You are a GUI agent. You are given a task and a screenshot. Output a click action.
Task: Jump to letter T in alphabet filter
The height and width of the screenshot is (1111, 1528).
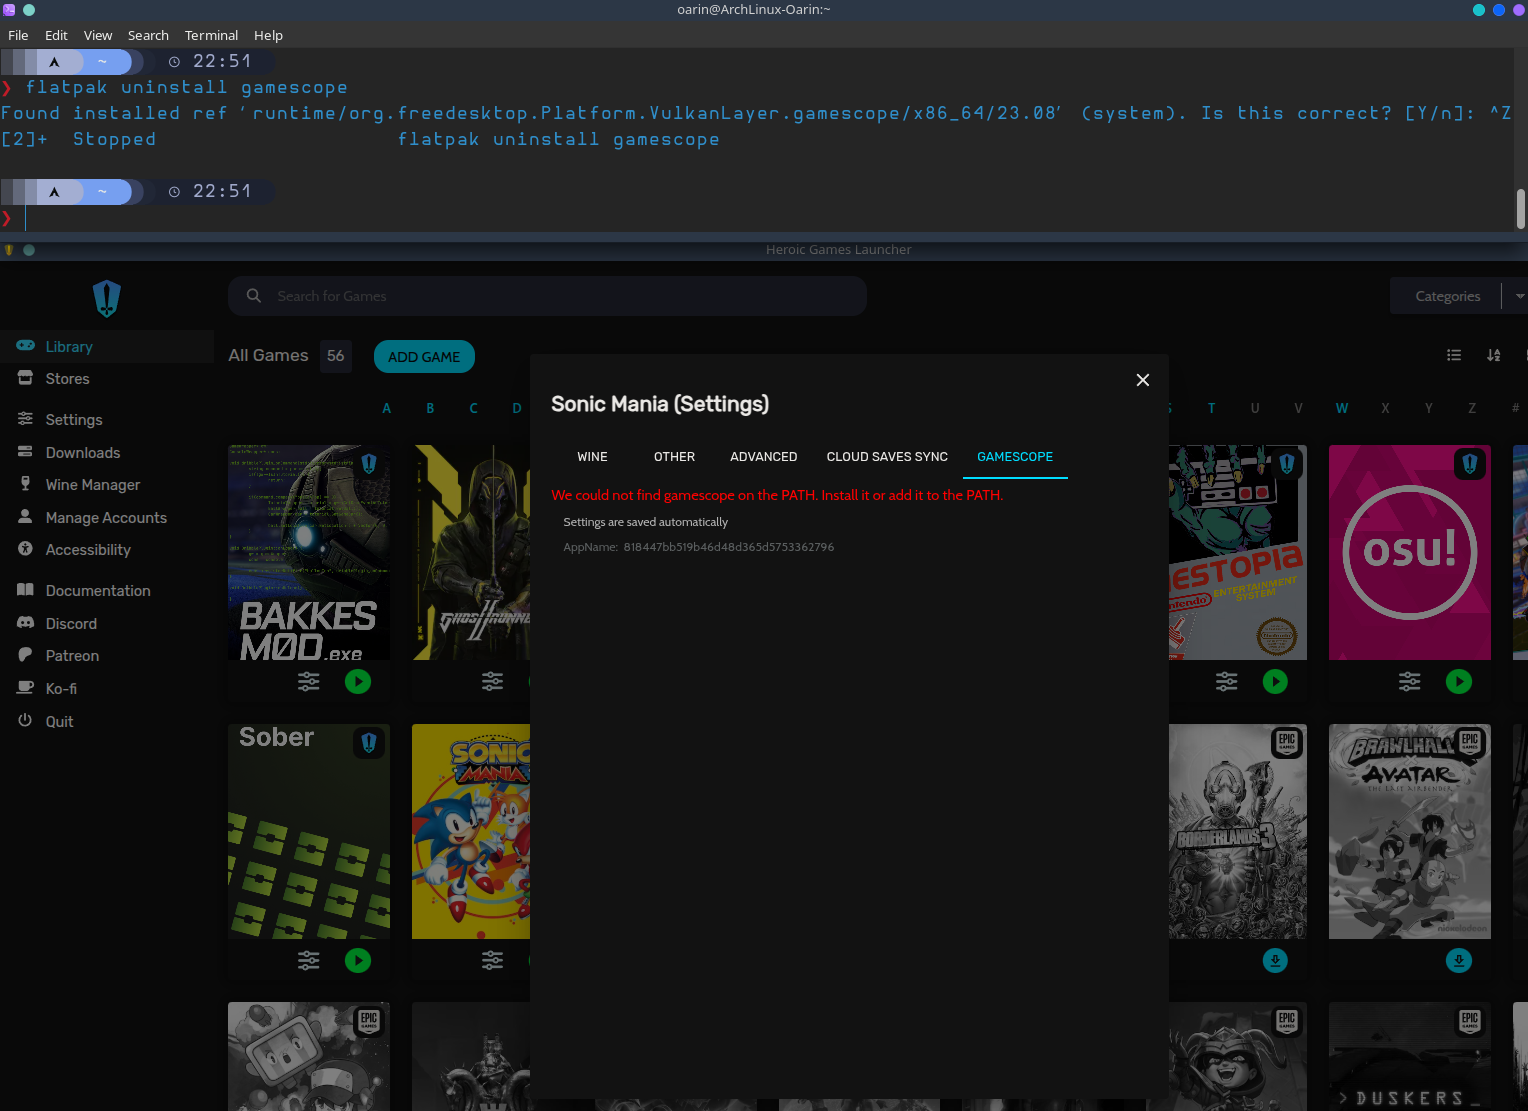(1211, 408)
